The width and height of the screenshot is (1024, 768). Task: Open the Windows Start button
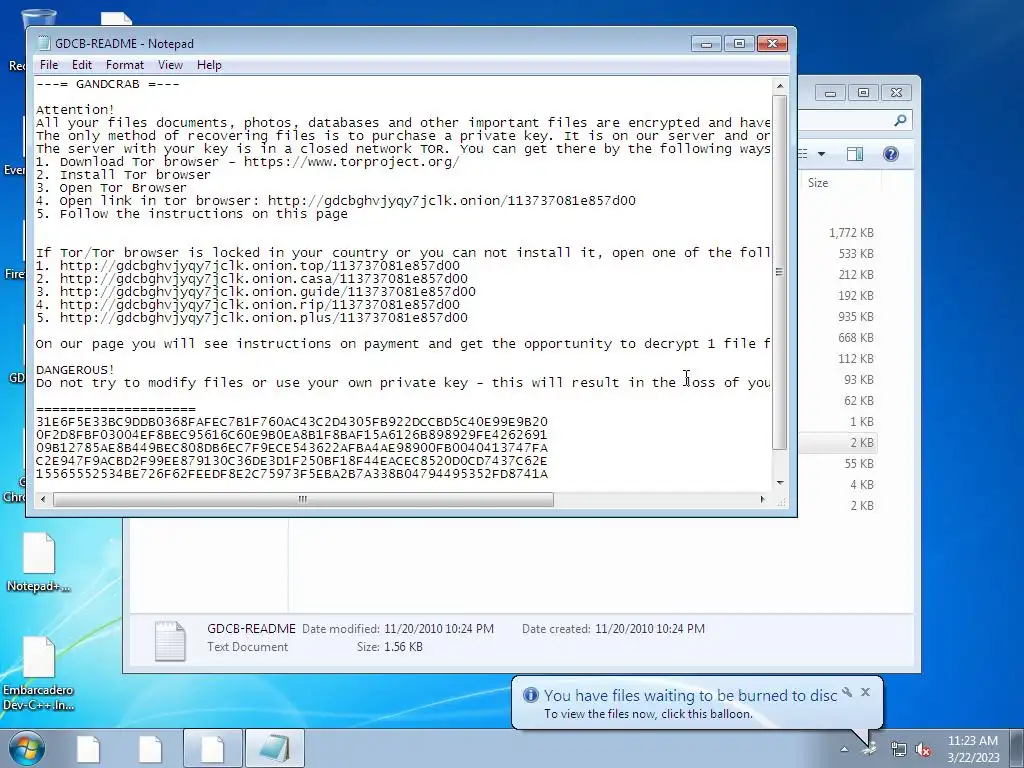26,748
